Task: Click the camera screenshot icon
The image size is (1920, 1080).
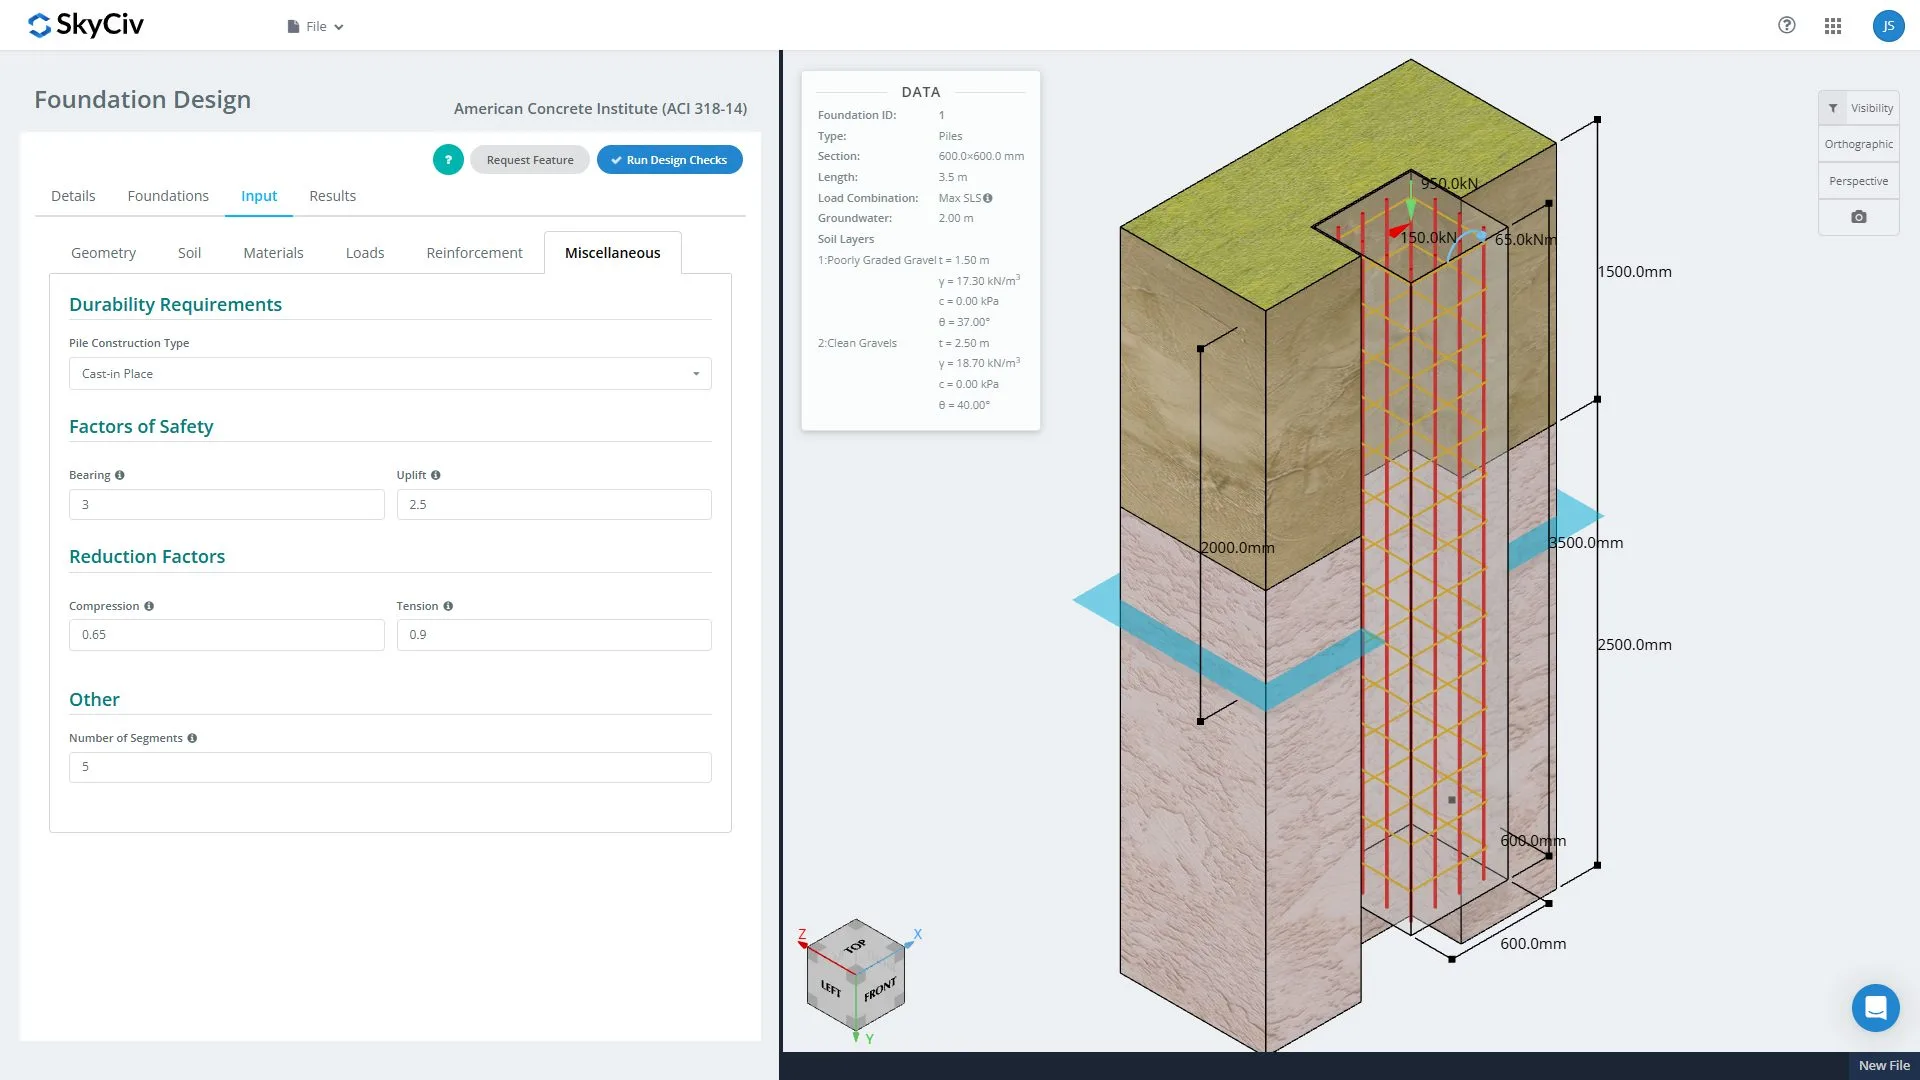Action: [1858, 217]
